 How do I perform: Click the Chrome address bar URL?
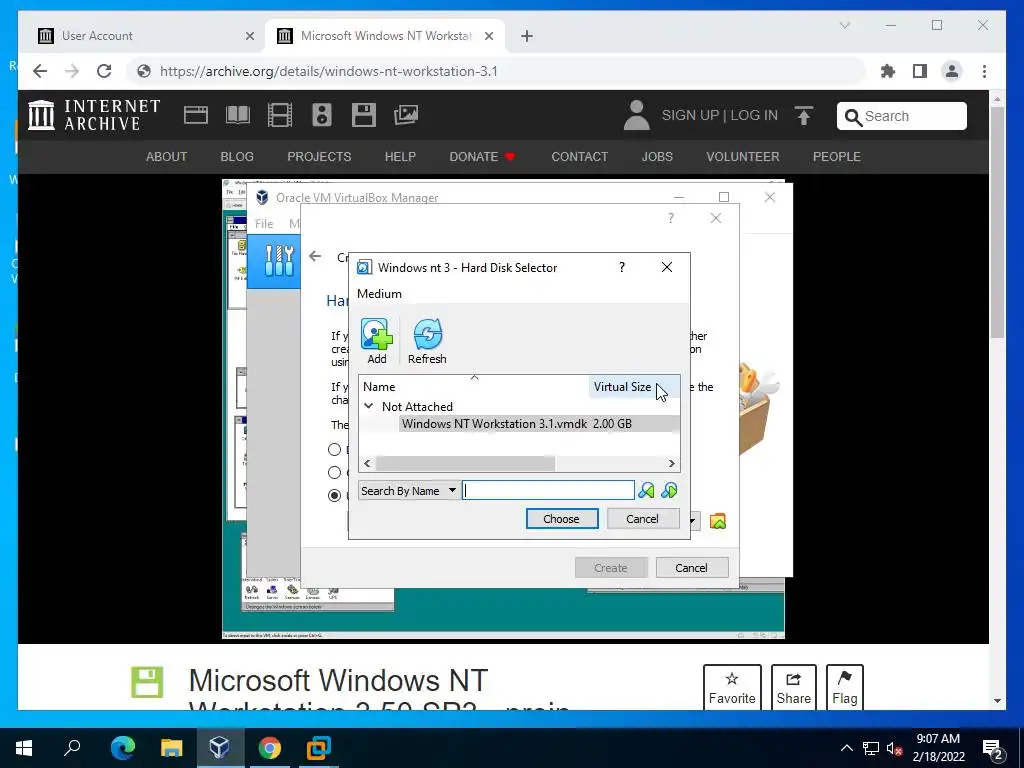tap(328, 71)
